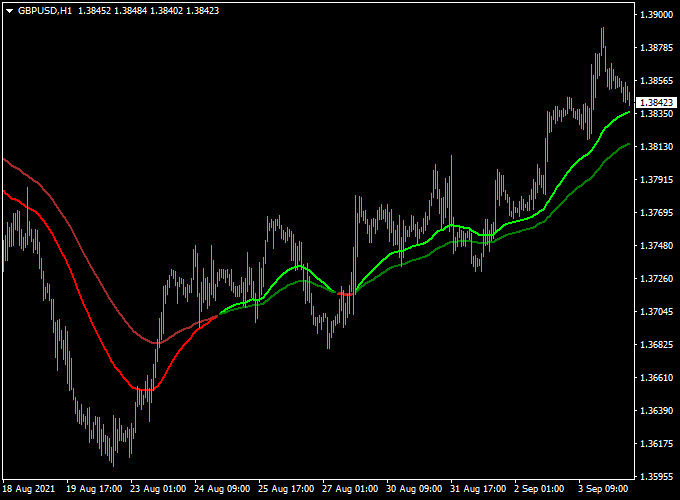Click the 23 Aug 01:00 time label
The image size is (680, 500).
pos(158,489)
